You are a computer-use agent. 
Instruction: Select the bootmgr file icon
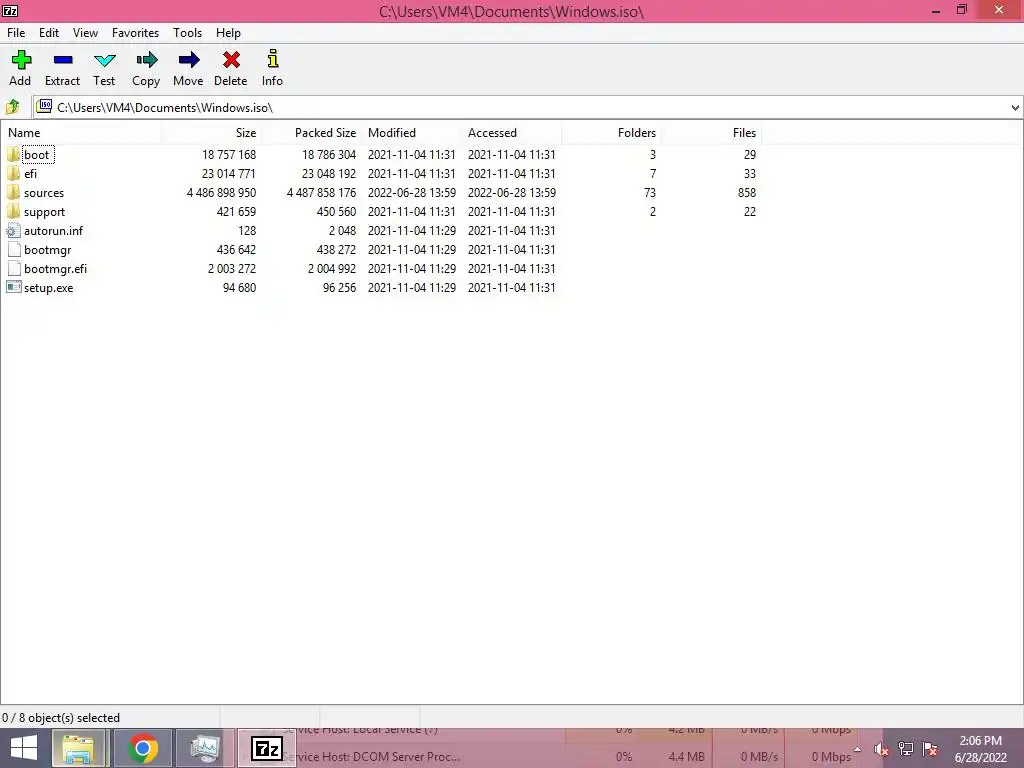coord(14,249)
